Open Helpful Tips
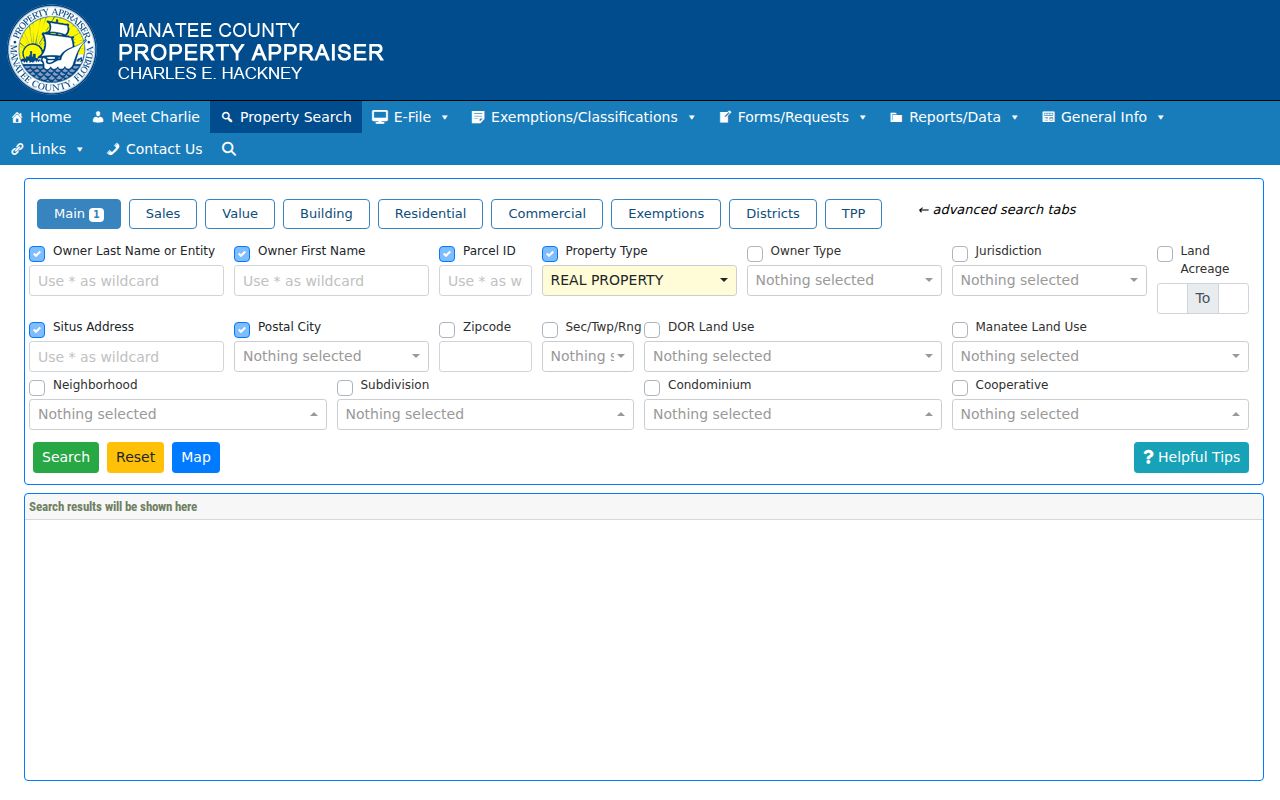The width and height of the screenshot is (1280, 800). click(x=1191, y=457)
